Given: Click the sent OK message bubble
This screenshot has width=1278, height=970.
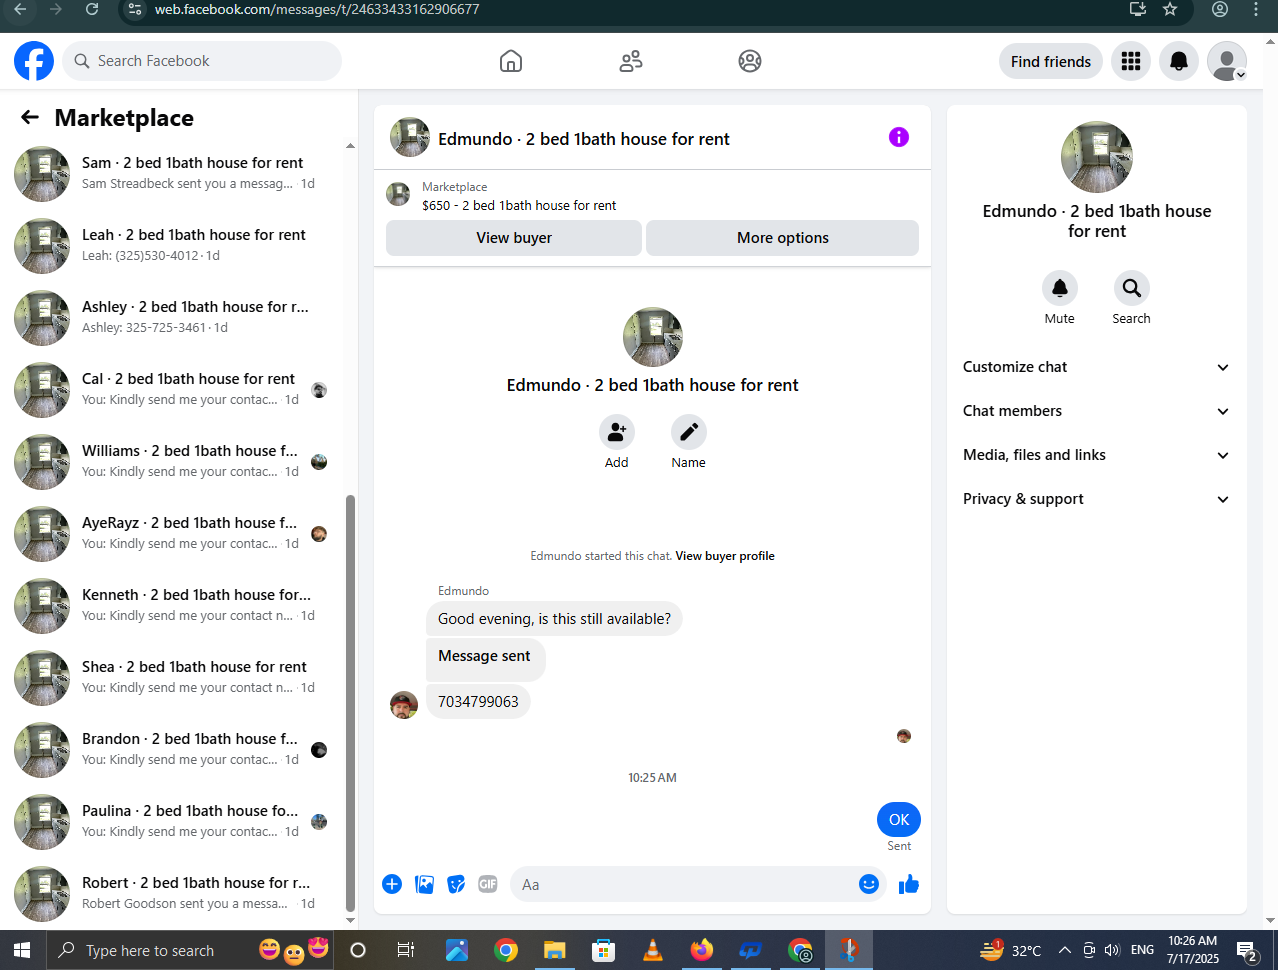Looking at the screenshot, I should coord(899,819).
